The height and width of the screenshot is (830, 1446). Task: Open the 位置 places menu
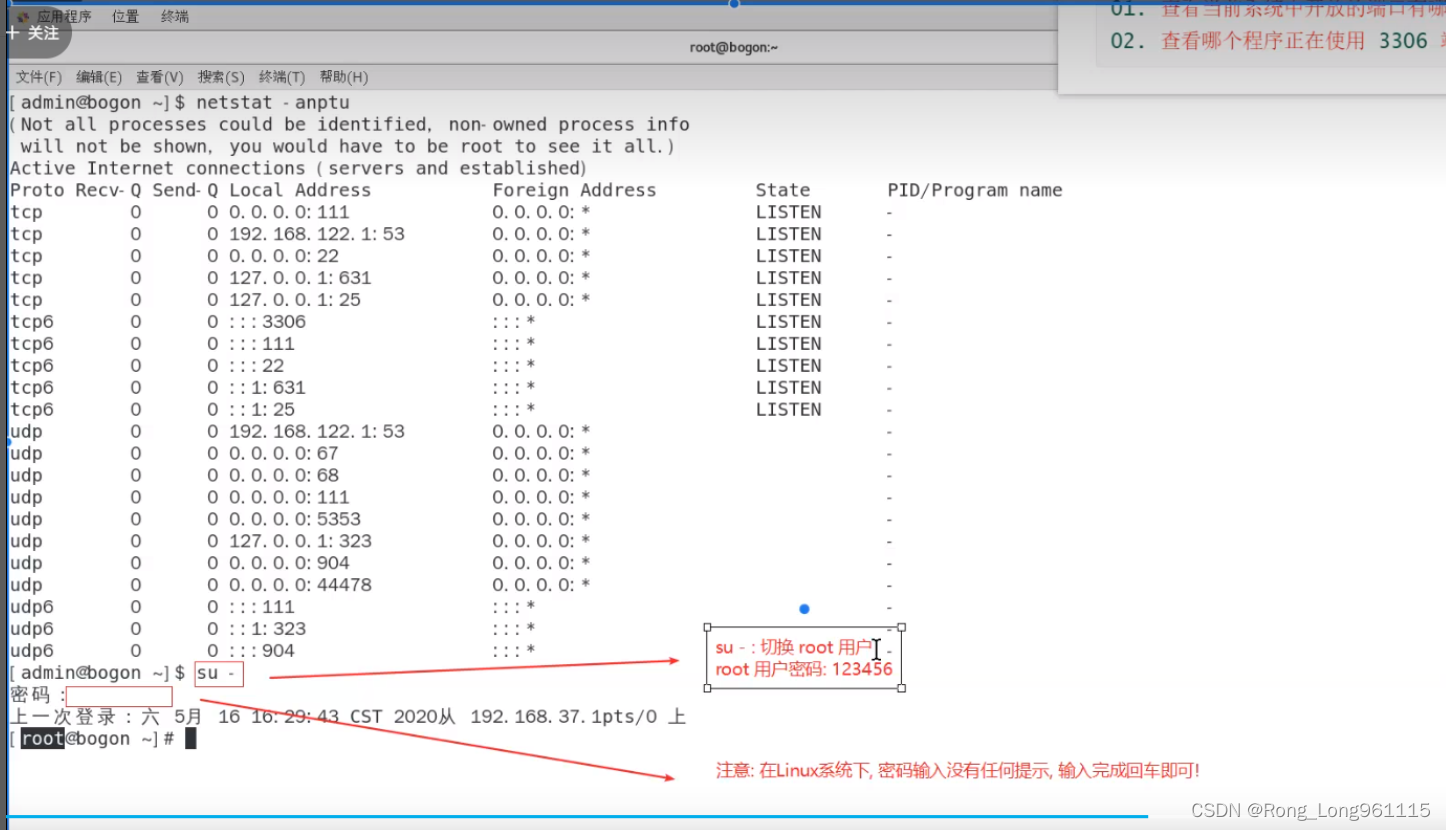[126, 16]
